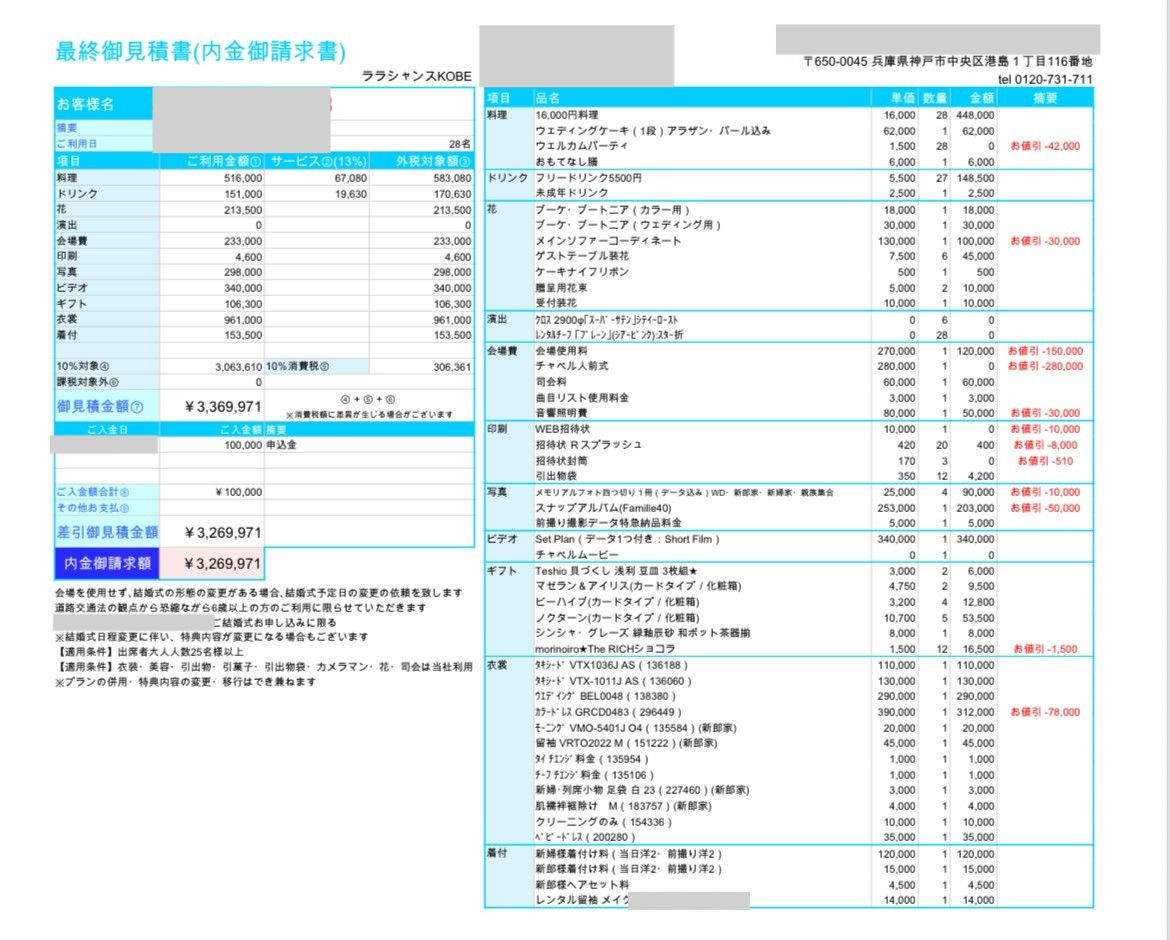
Task: Select the 16,000円料理 item
Action: (x=566, y=115)
